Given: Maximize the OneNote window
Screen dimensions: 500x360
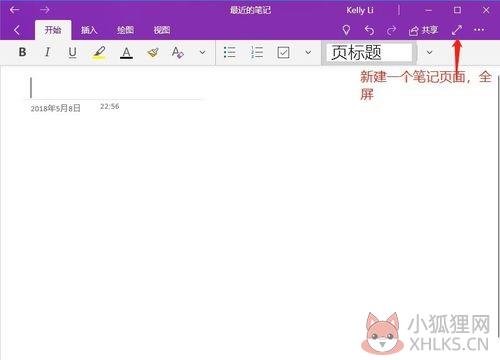Looking at the screenshot, I should (x=457, y=10).
